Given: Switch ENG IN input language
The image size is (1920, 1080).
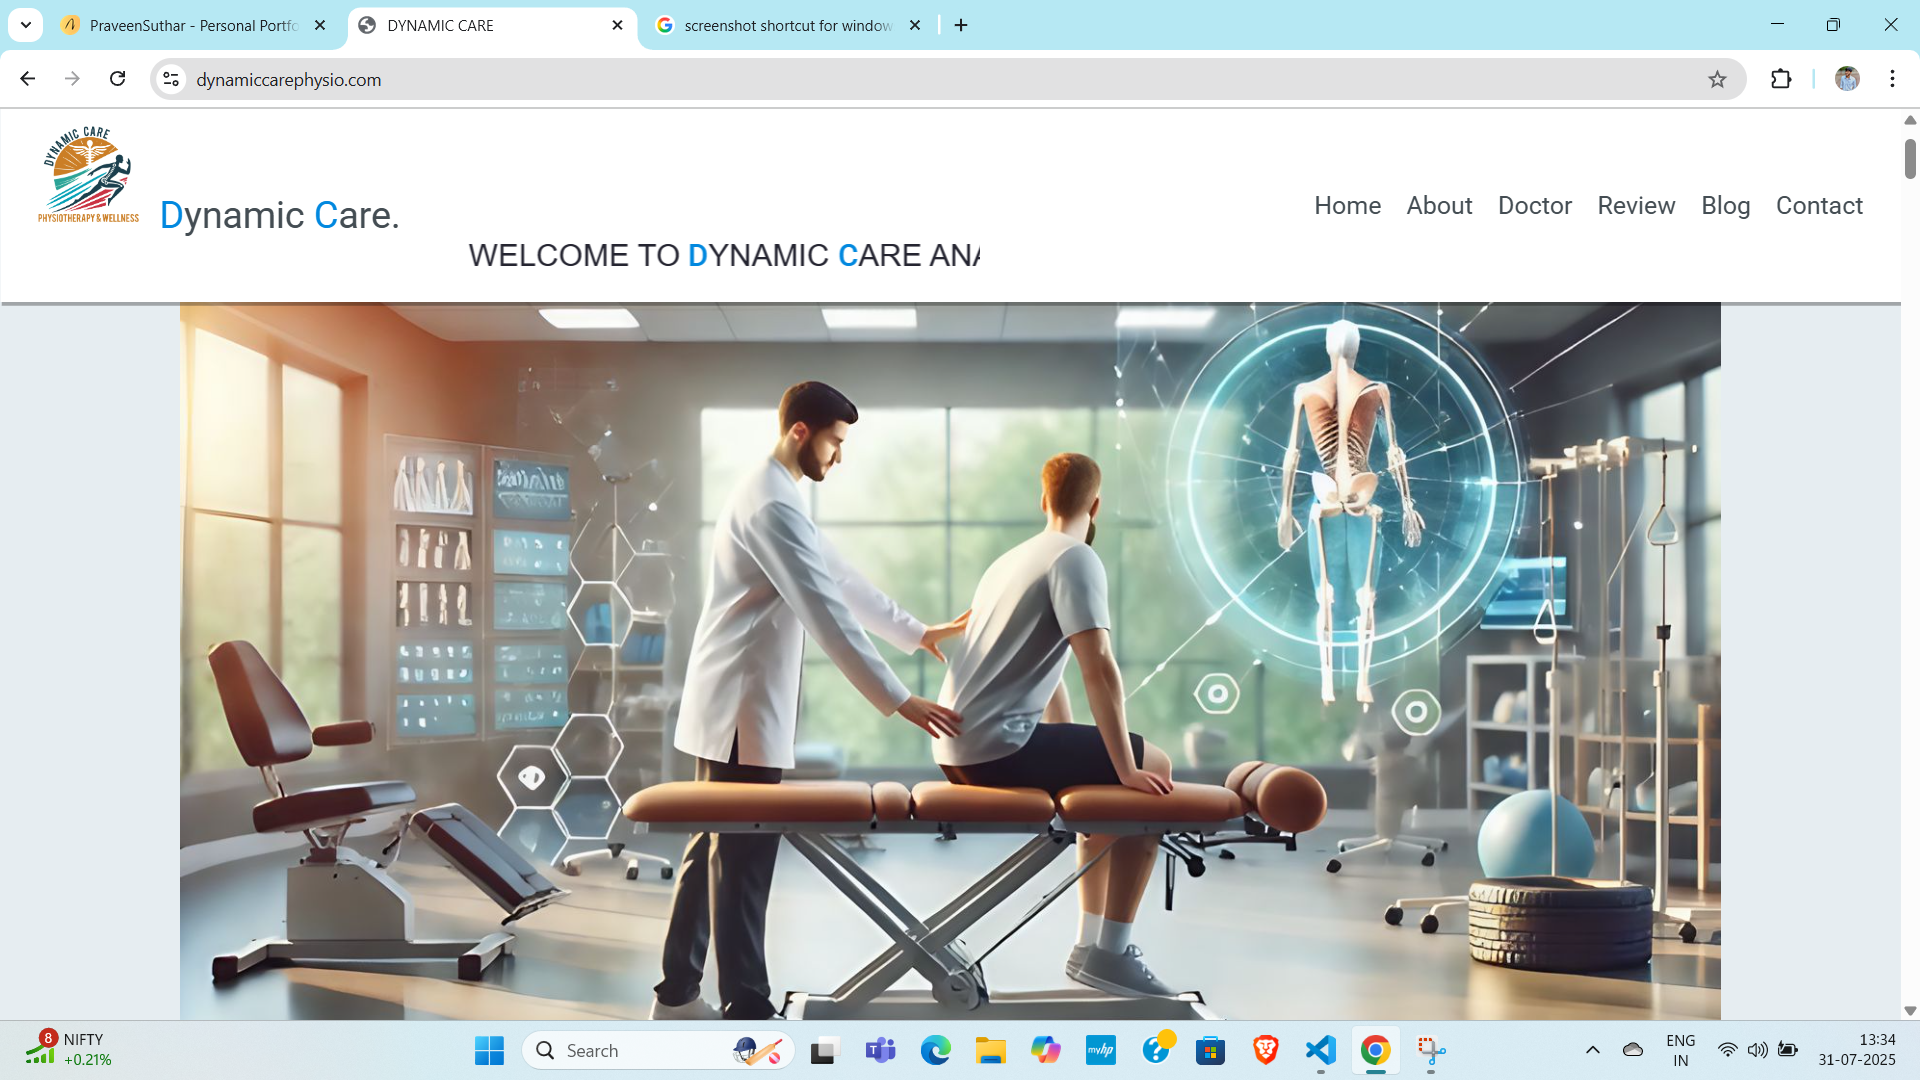Looking at the screenshot, I should coord(1680,1050).
